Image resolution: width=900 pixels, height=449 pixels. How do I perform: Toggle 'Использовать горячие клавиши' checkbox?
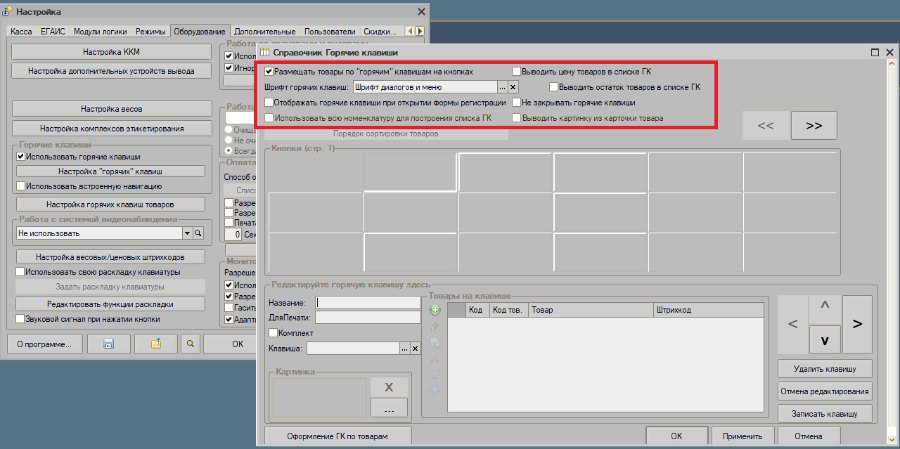pos(21,156)
